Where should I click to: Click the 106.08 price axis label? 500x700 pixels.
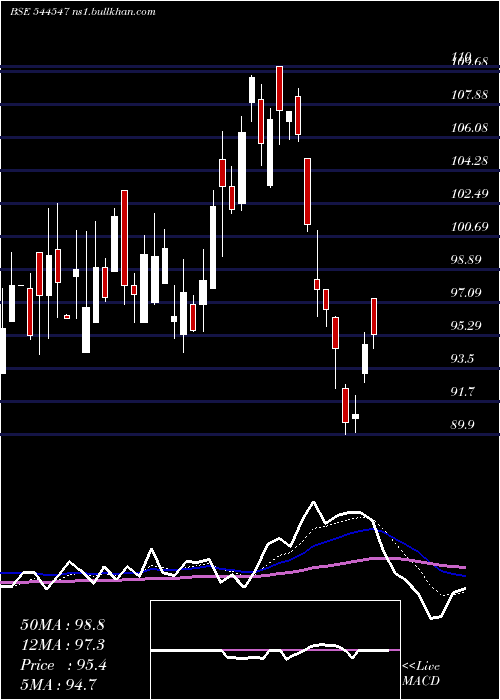coord(470,128)
